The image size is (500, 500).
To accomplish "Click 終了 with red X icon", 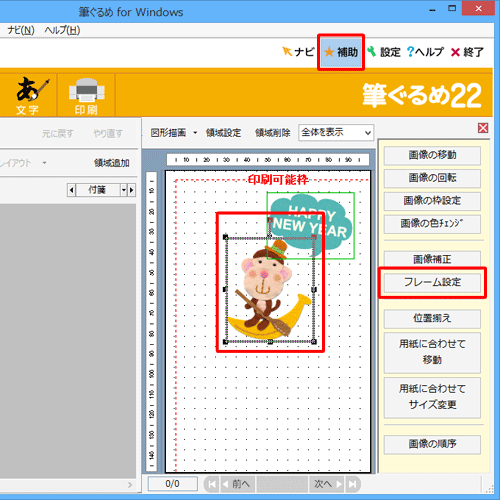I will click(467, 52).
